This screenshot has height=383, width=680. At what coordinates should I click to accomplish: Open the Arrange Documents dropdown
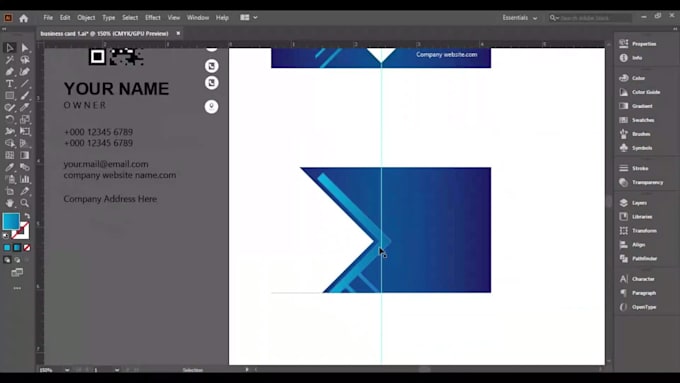click(x=249, y=18)
